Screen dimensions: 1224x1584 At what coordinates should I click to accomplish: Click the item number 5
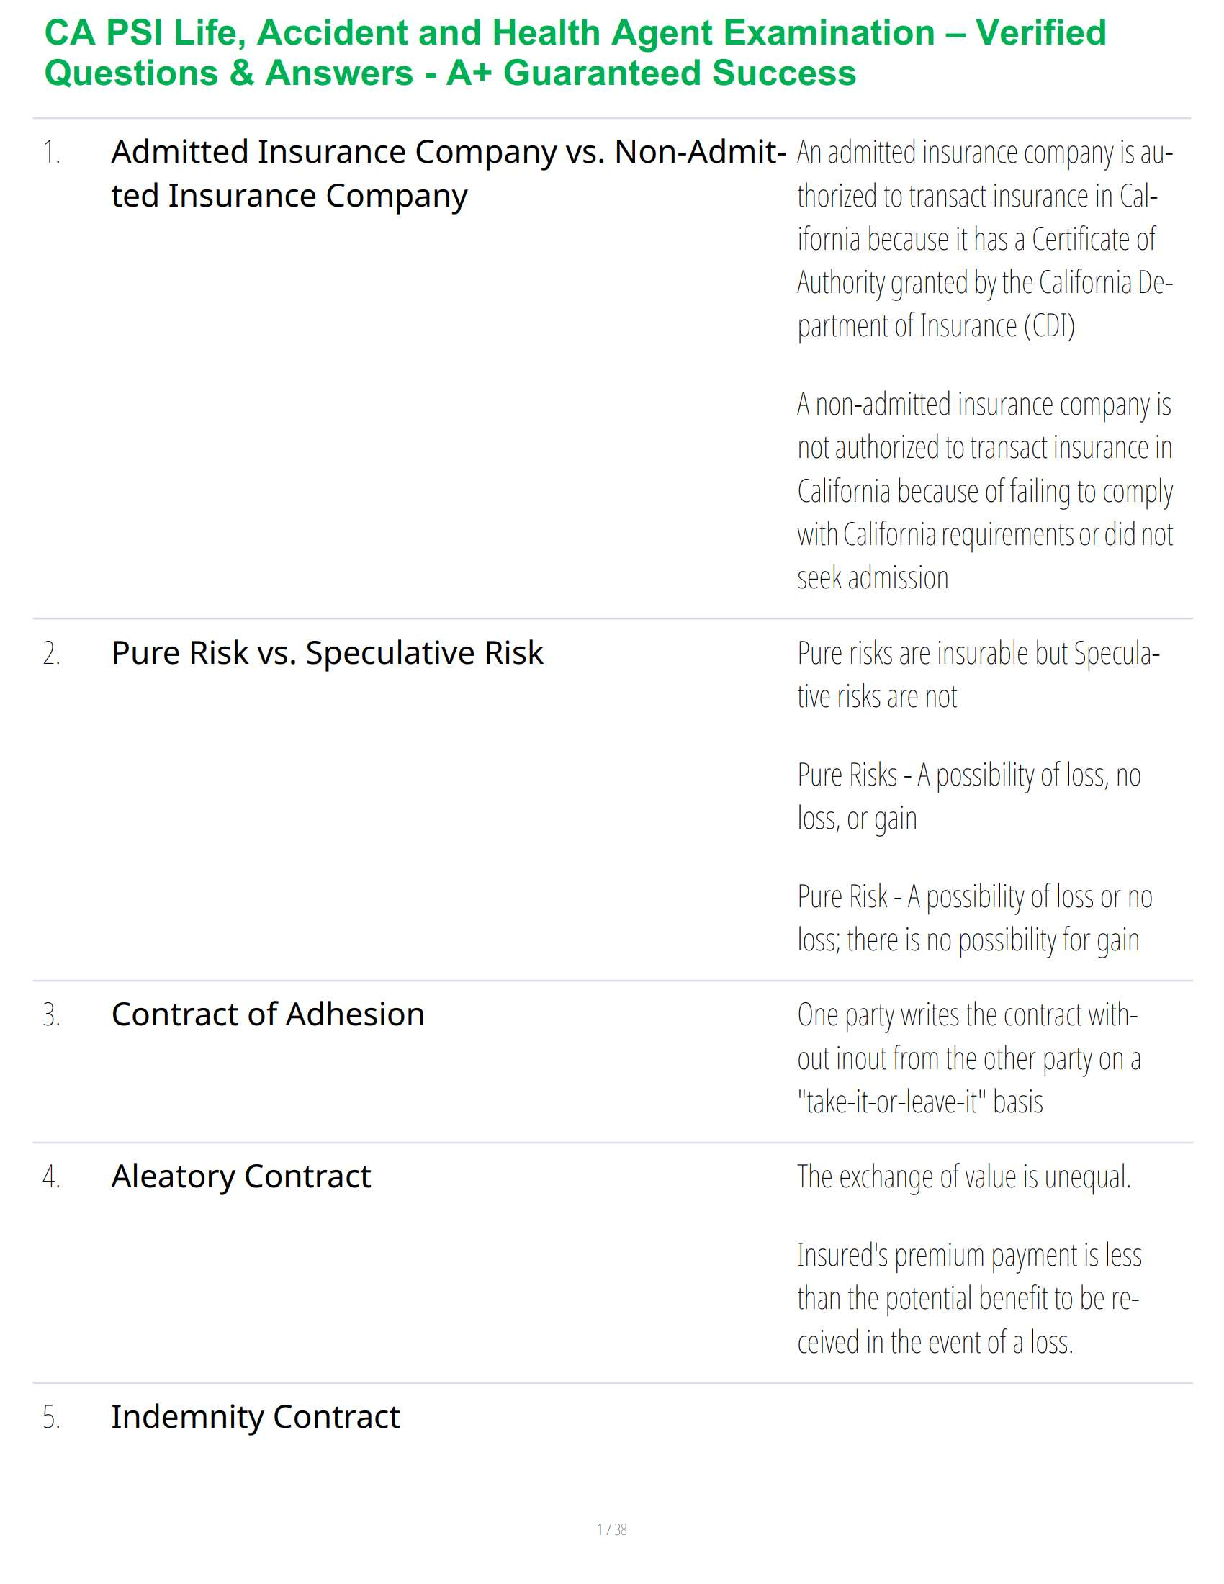pos(52,1418)
